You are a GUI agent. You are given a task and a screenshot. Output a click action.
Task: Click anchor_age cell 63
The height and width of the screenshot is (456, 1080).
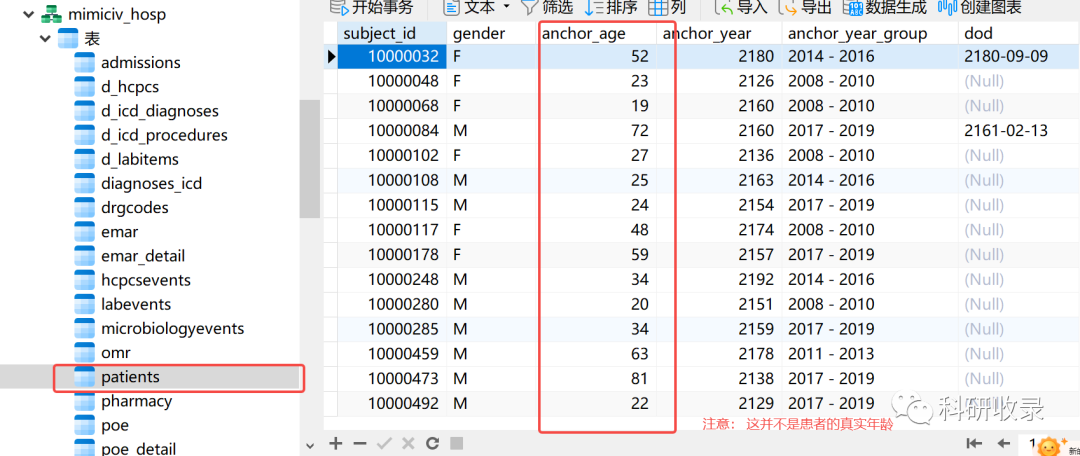597,353
